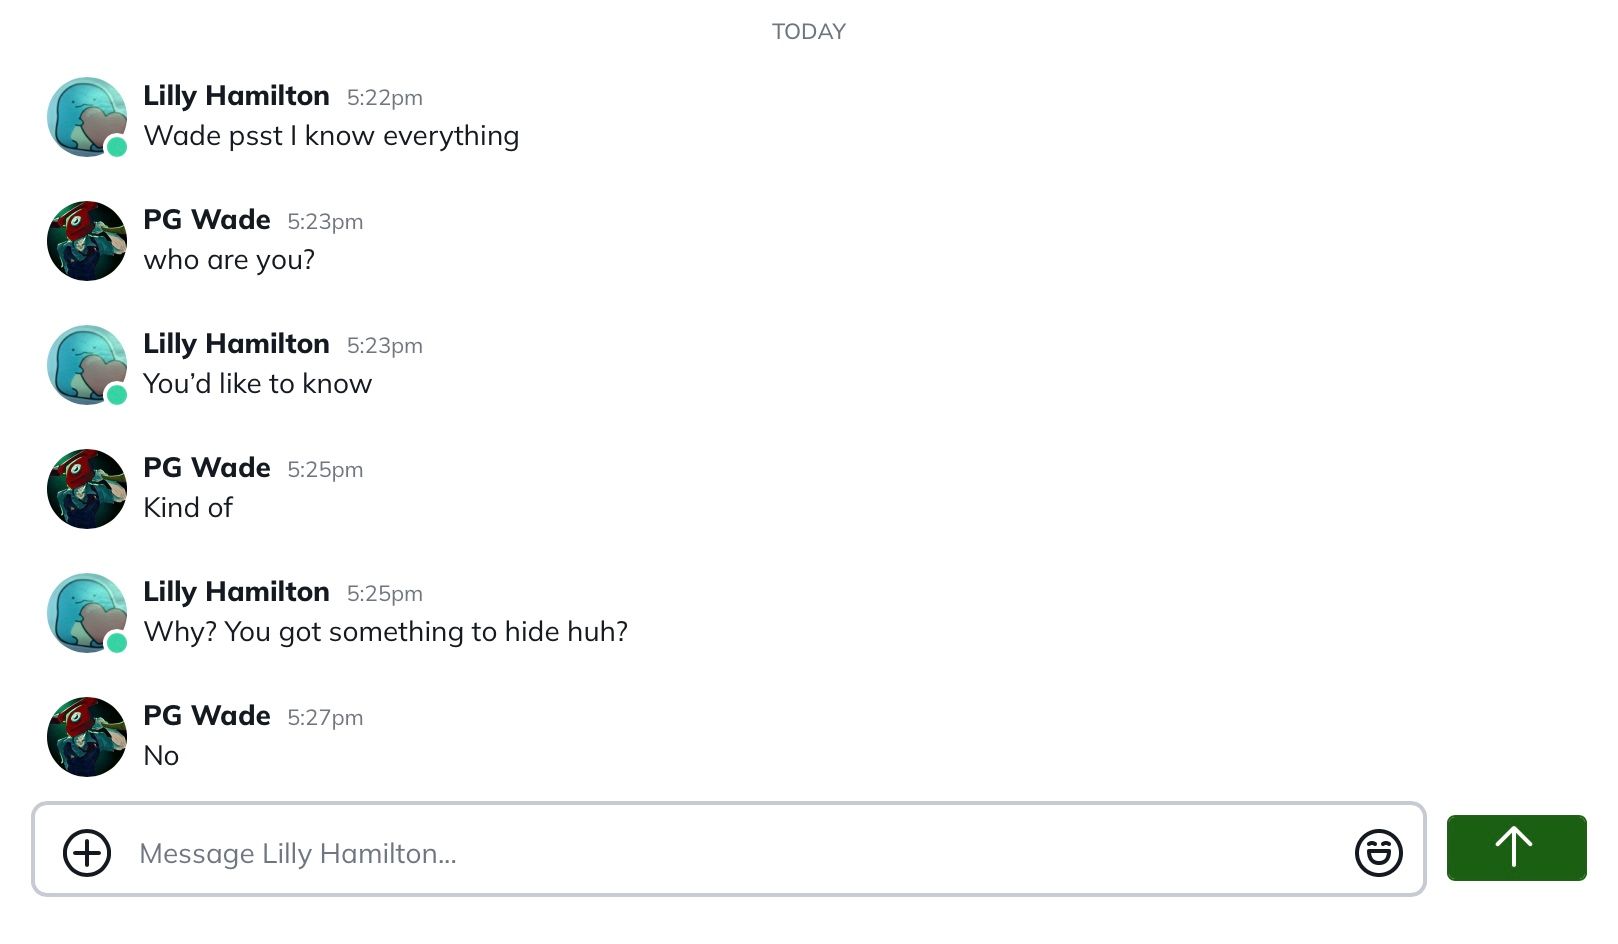
Task: Select the 'Why? You got something to hide huh?' message
Action: pos(386,632)
